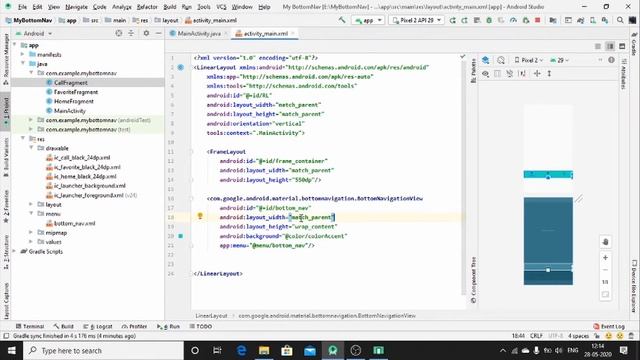640x360 pixels.
Task: Click the colorAccent gutter swatch on line 20
Action: tap(181, 236)
